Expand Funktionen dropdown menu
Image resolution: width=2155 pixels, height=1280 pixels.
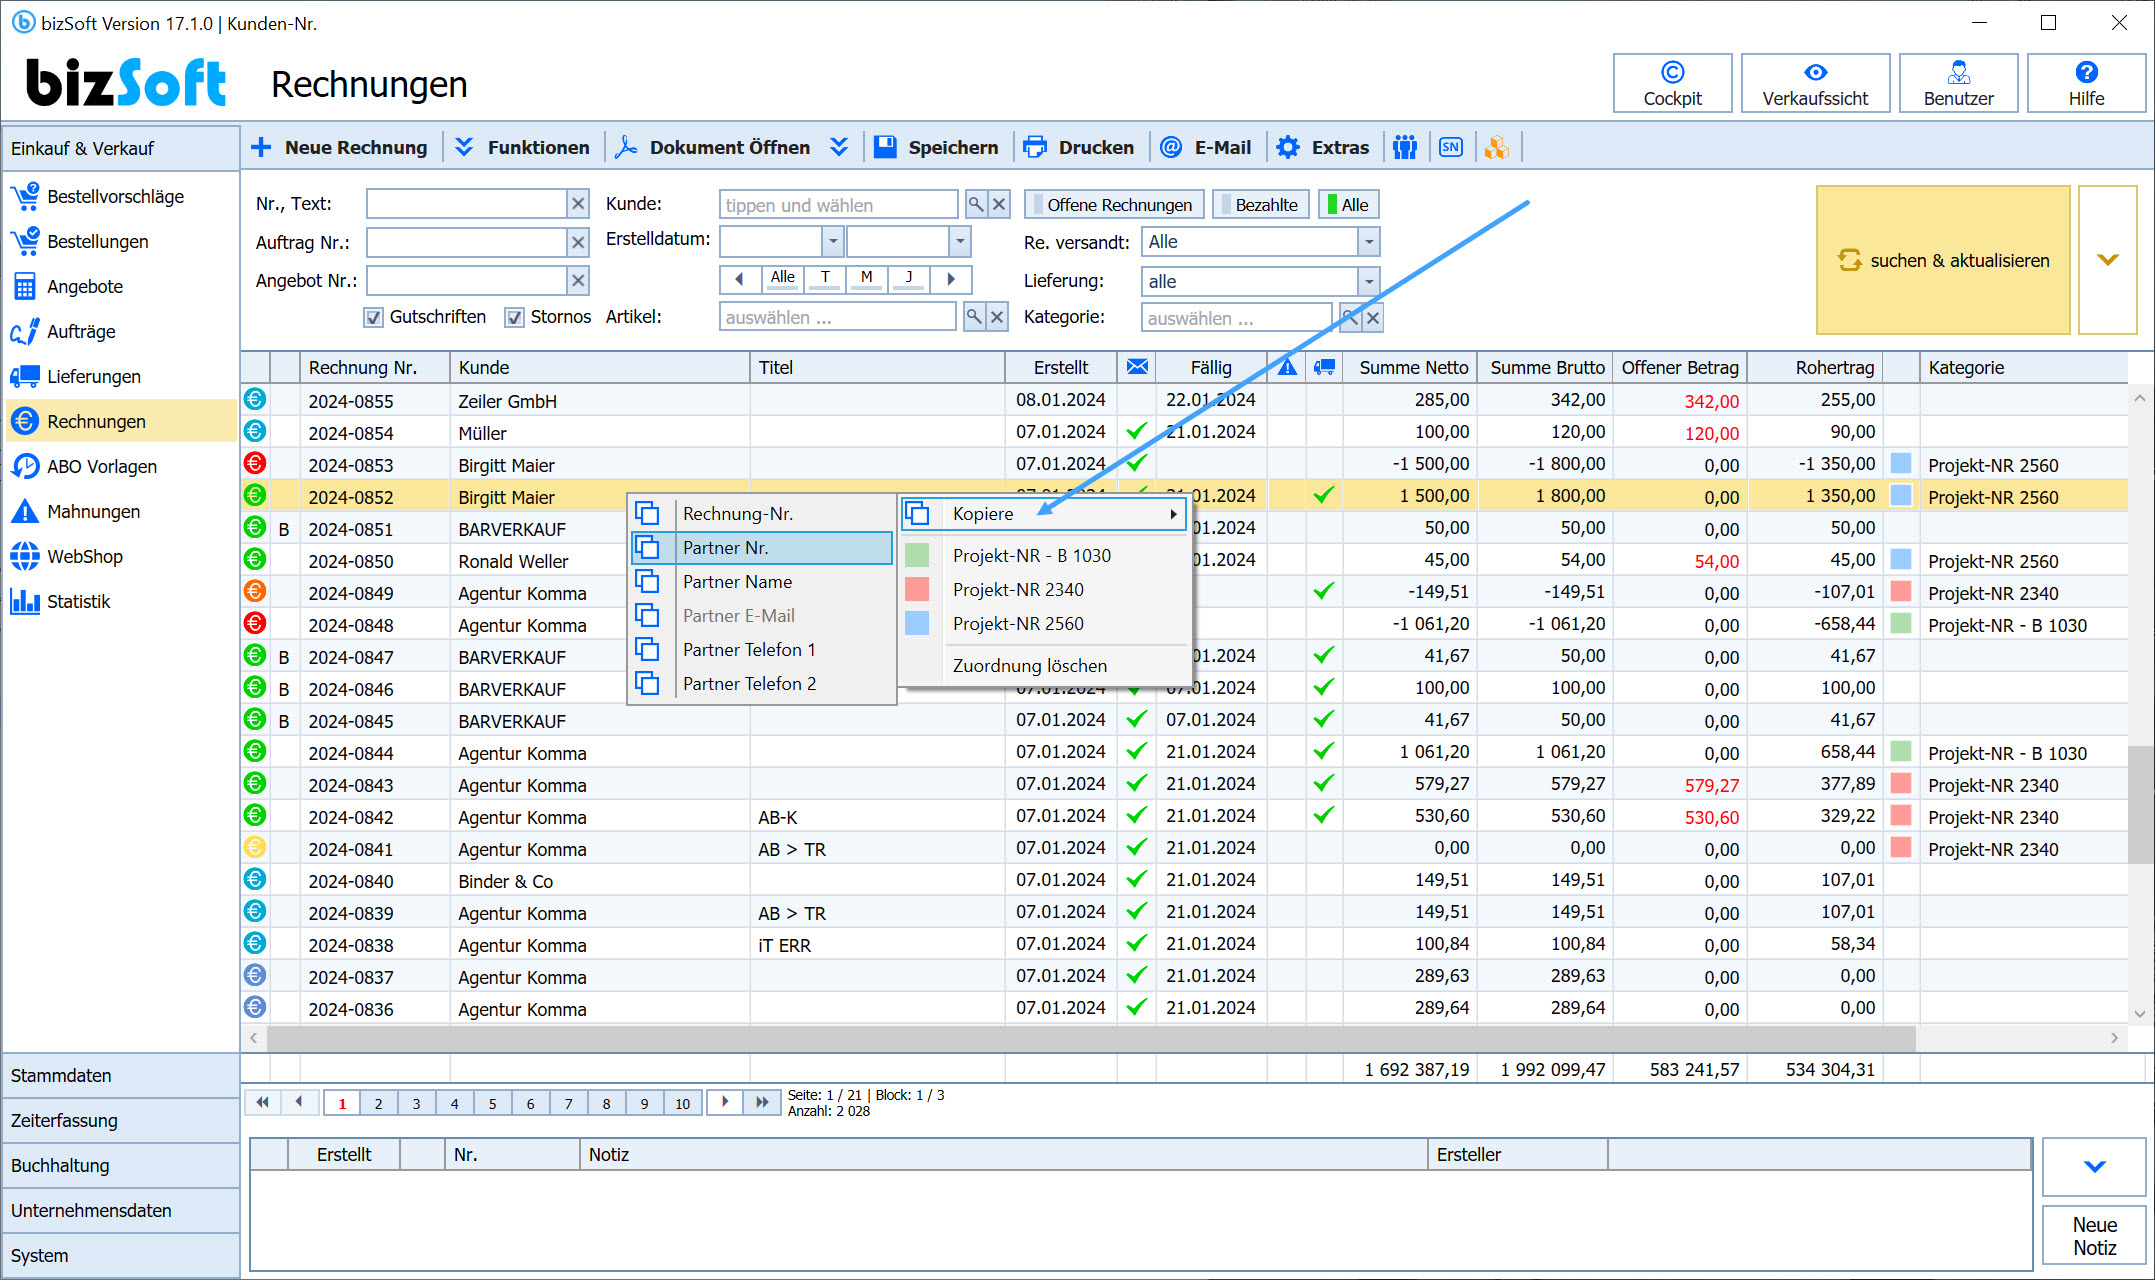pos(522,147)
